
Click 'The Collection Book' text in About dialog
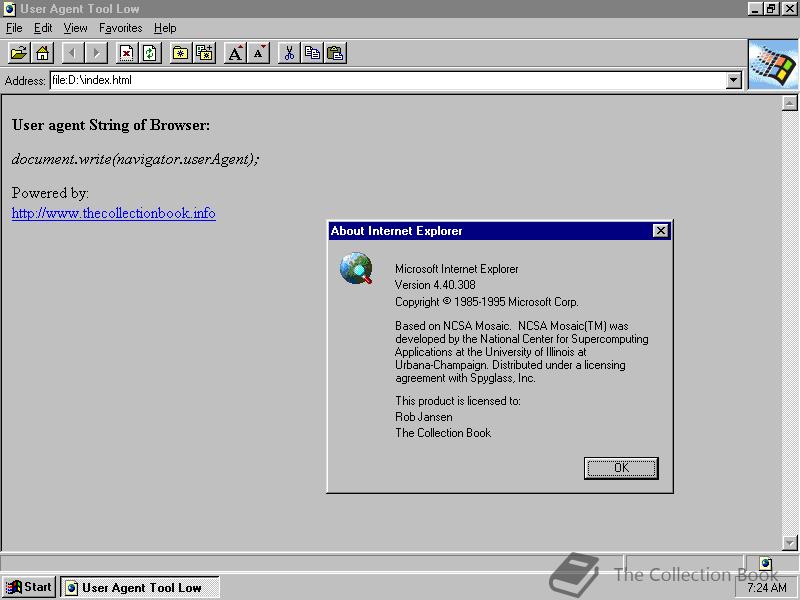coord(443,433)
